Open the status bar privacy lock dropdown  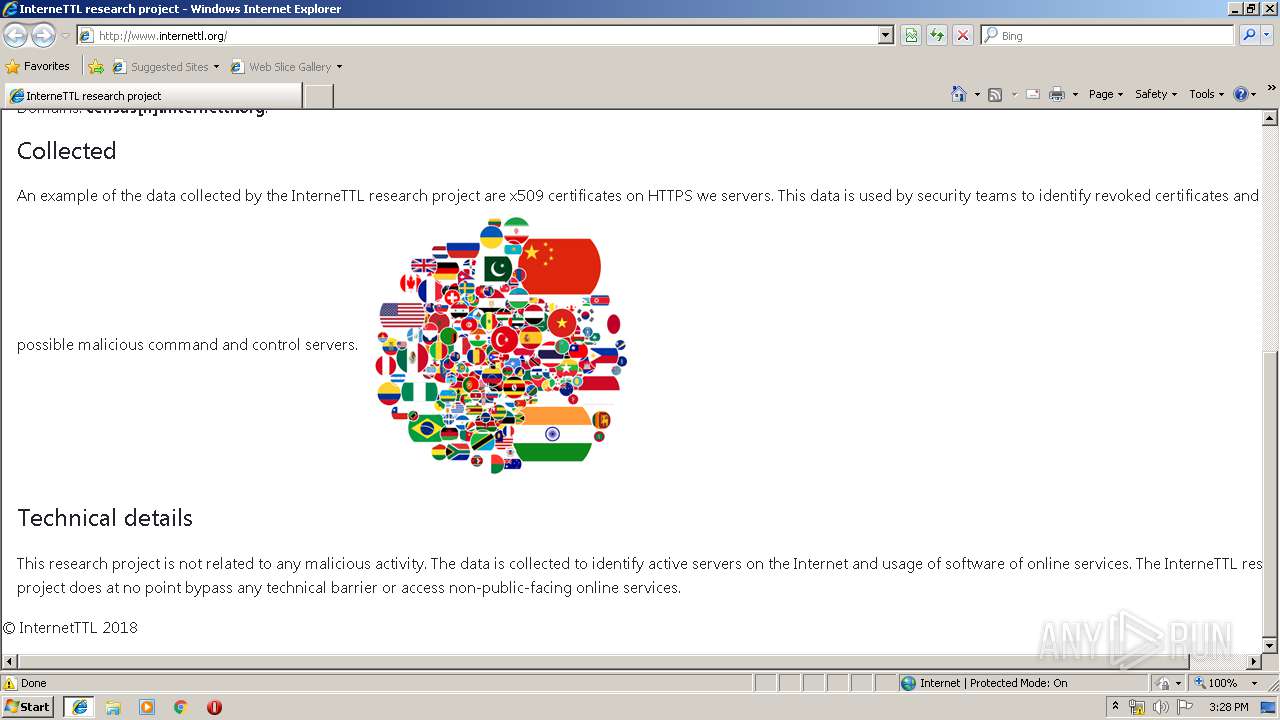1169,683
